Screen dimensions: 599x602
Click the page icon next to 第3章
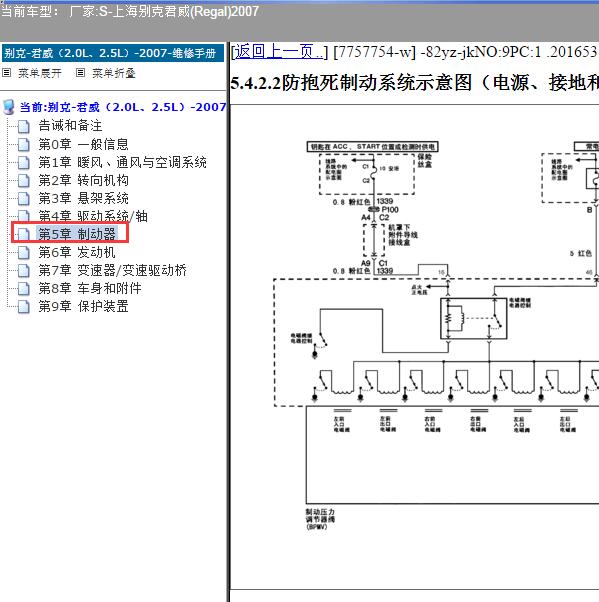tap(24, 198)
